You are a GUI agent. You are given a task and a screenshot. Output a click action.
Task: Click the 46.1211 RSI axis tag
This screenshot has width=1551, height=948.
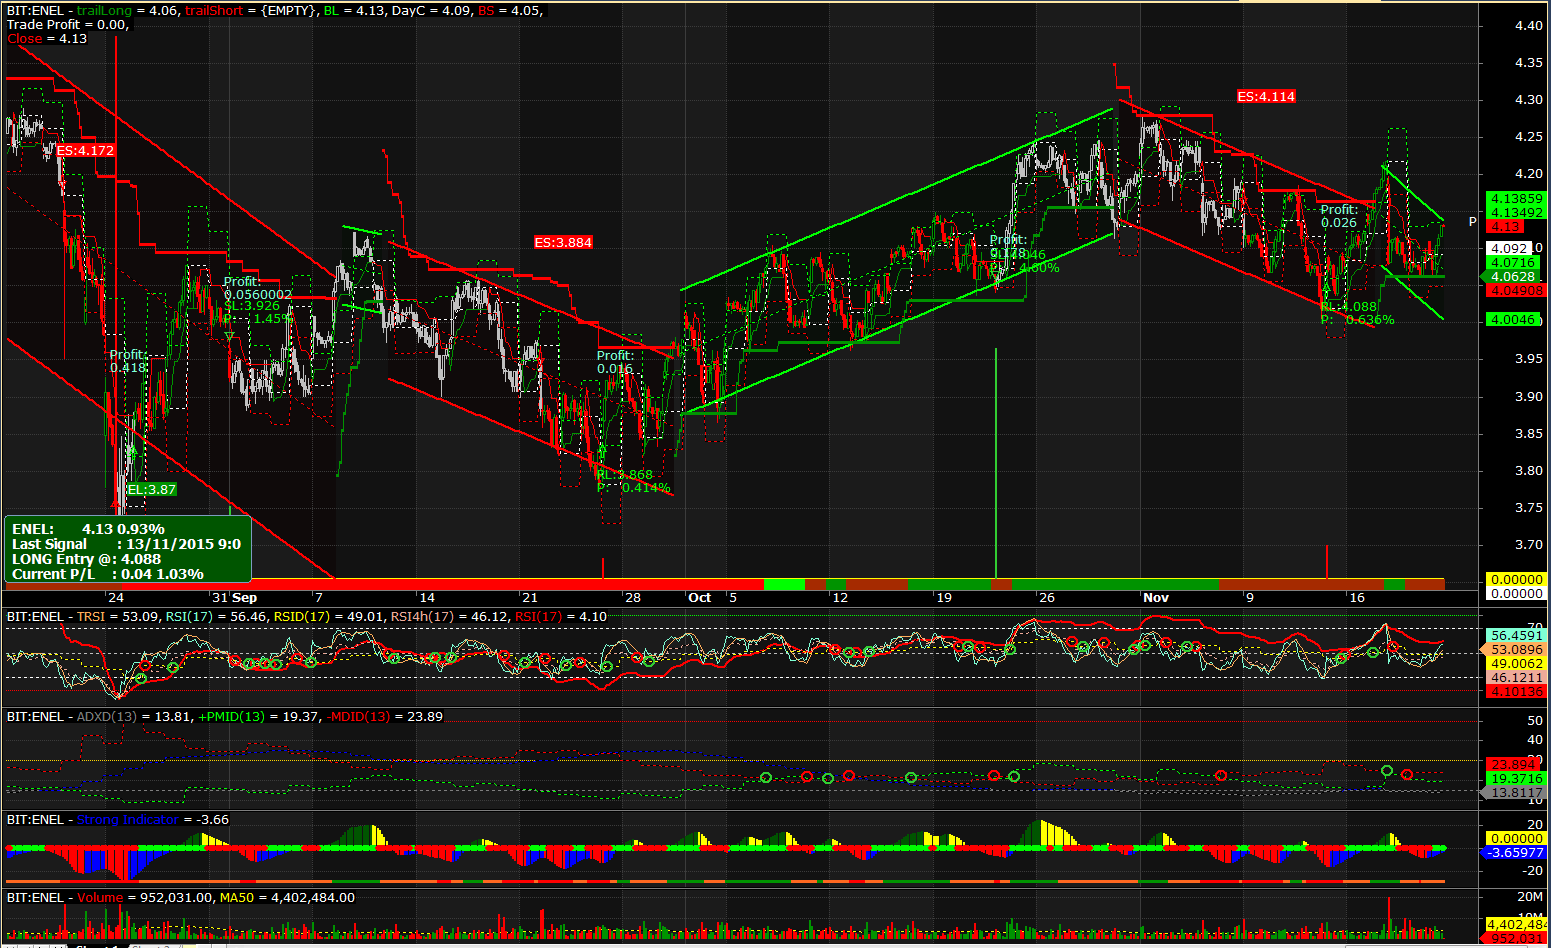coord(1516,677)
